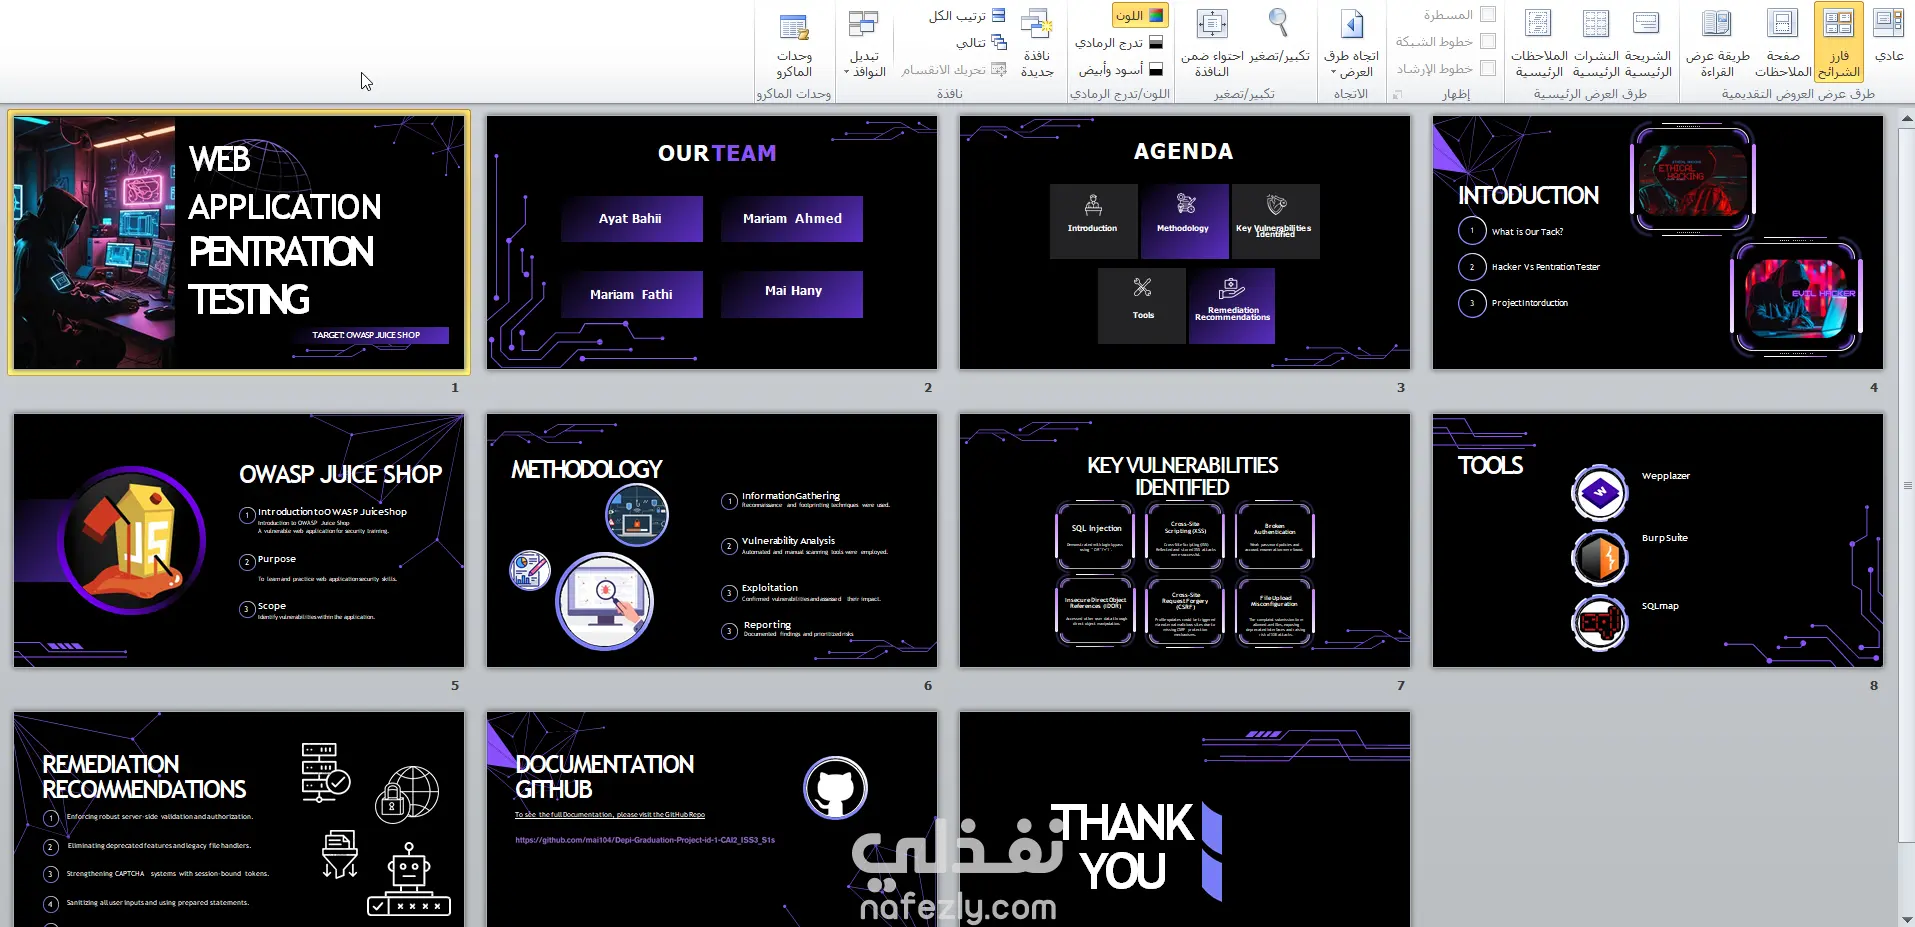
Task: Click Cascade windows (تتالي)
Action: (981, 43)
